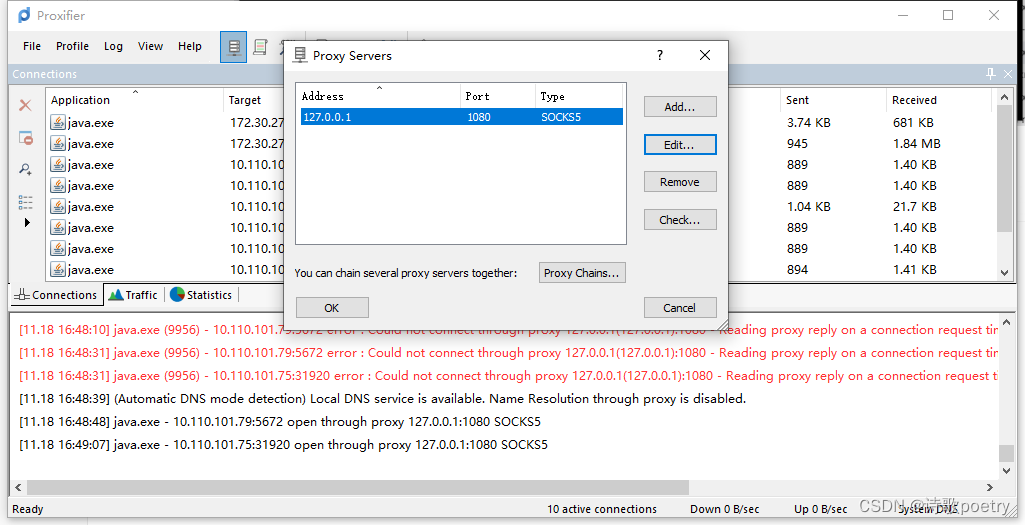The width and height of the screenshot is (1025, 525).
Task: Open the Log menu
Action: (x=113, y=46)
